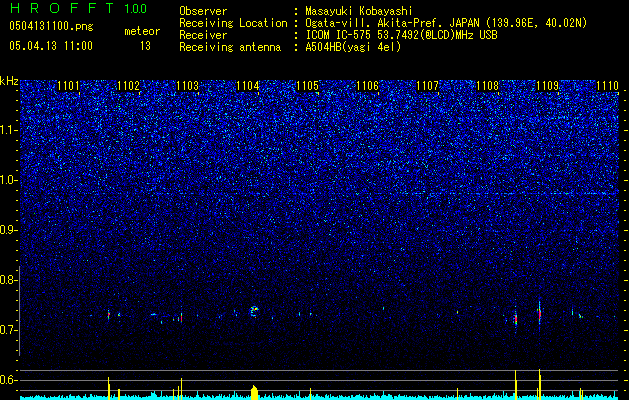Click the 0.9 frequency axis label
The width and height of the screenshot is (629, 400).
click(x=9, y=230)
